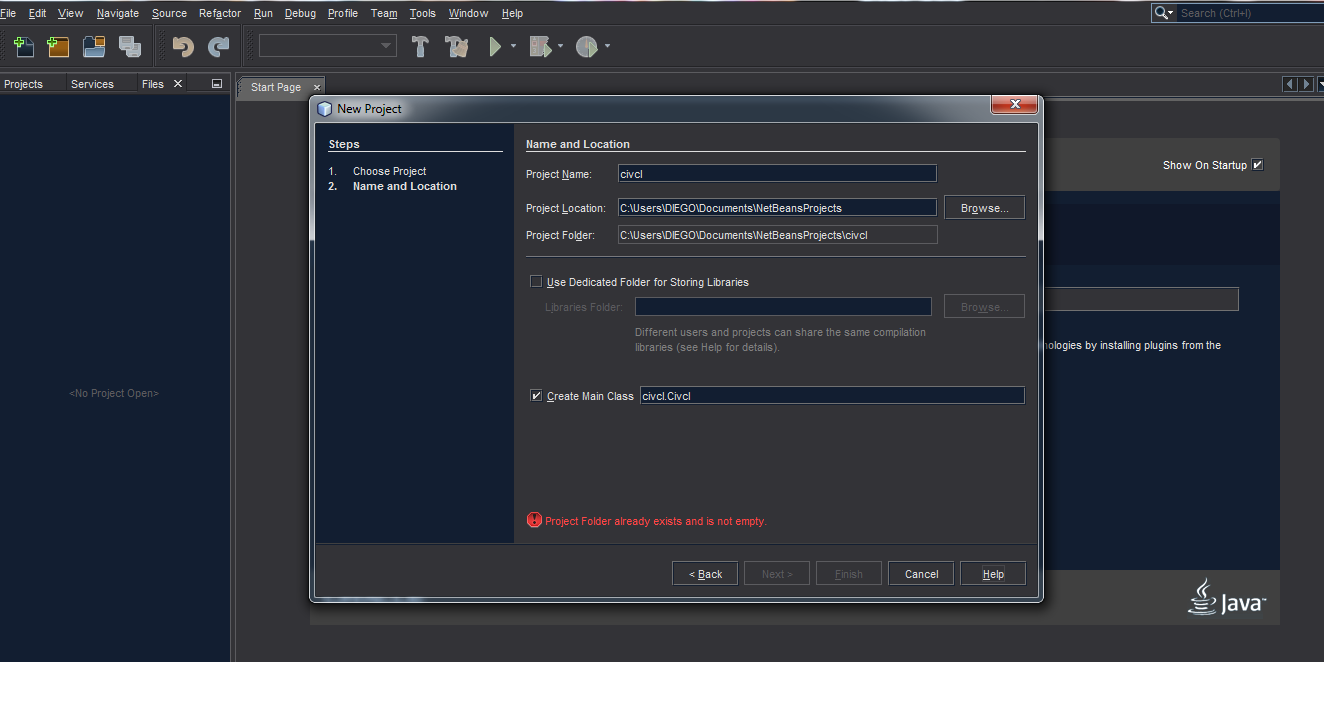Click the dialog Help button
Image resolution: width=1324 pixels, height=717 pixels.
tap(993, 574)
